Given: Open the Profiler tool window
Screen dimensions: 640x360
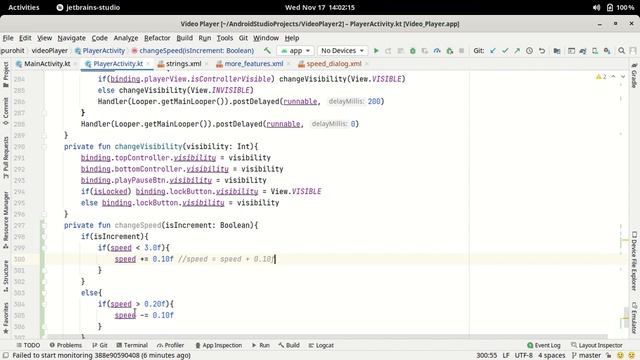Looking at the screenshot, I should click(x=170, y=345).
